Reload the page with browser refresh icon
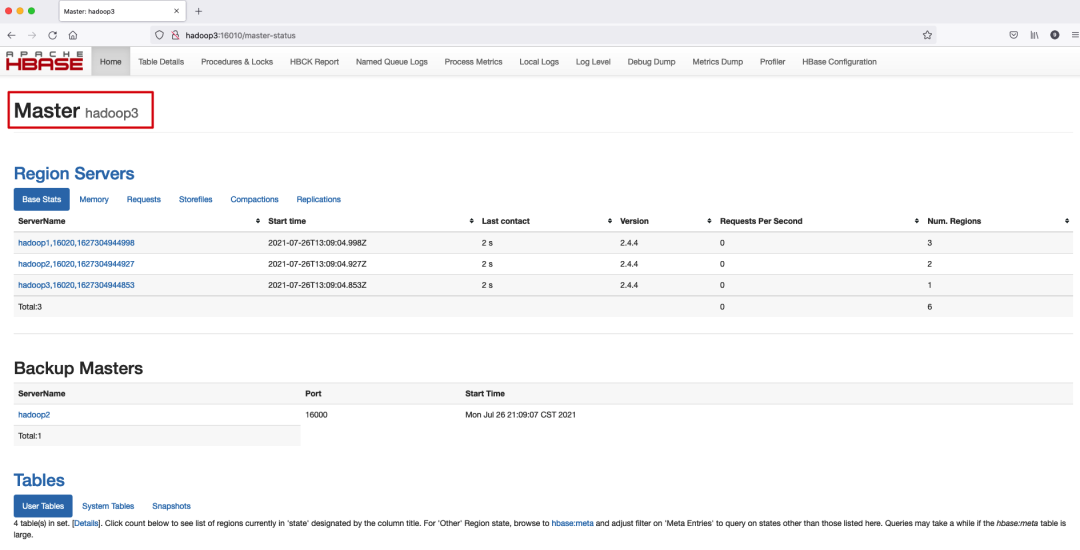 [x=52, y=35]
